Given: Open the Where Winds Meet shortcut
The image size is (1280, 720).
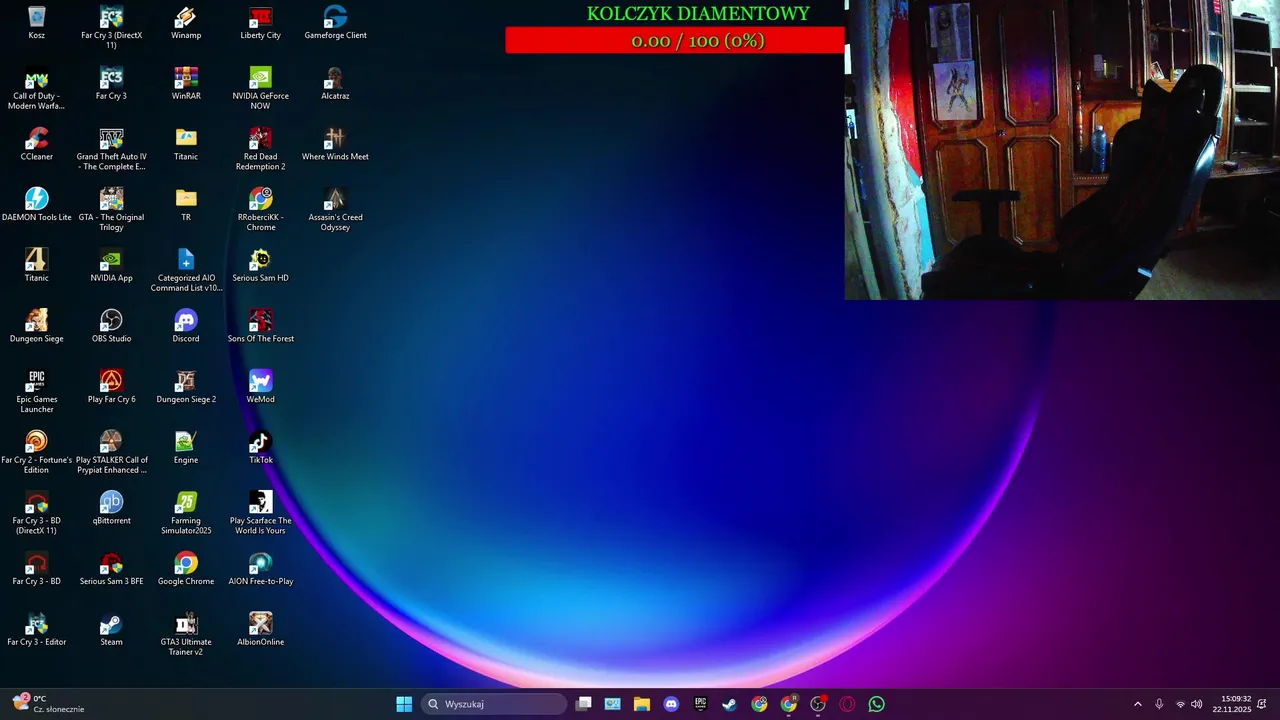Looking at the screenshot, I should click(335, 145).
